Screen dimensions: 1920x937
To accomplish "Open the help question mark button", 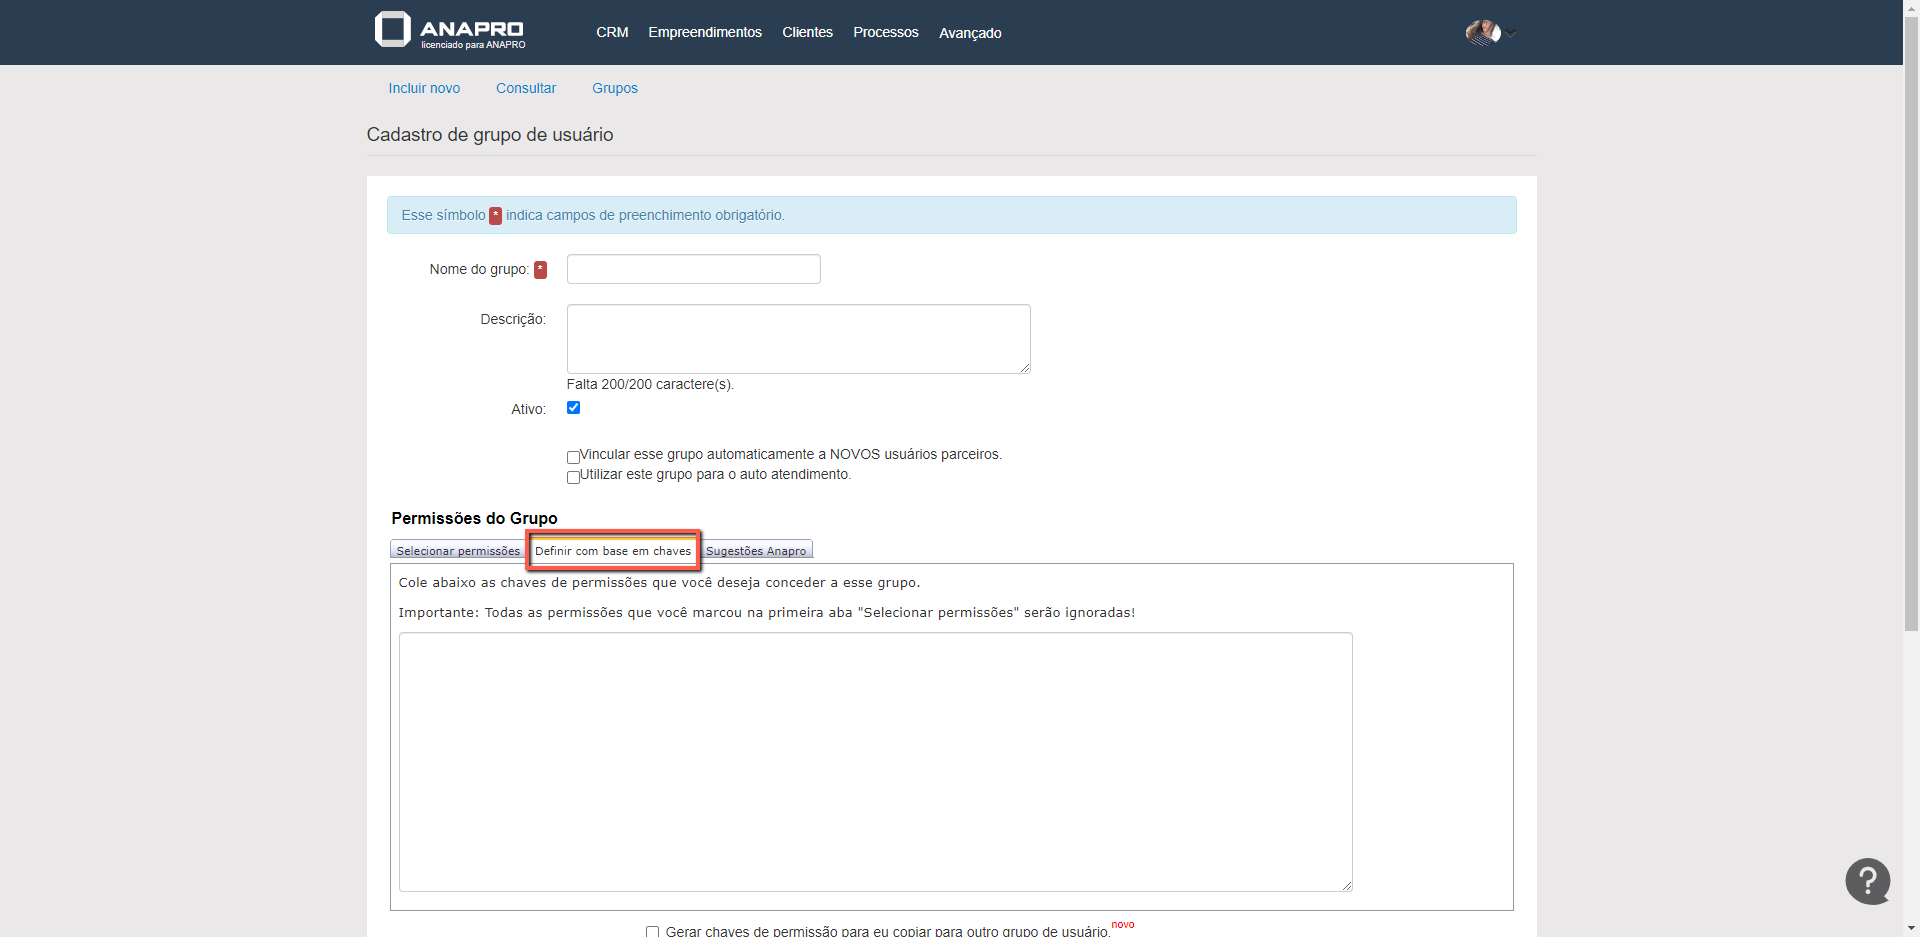I will click(x=1867, y=881).
